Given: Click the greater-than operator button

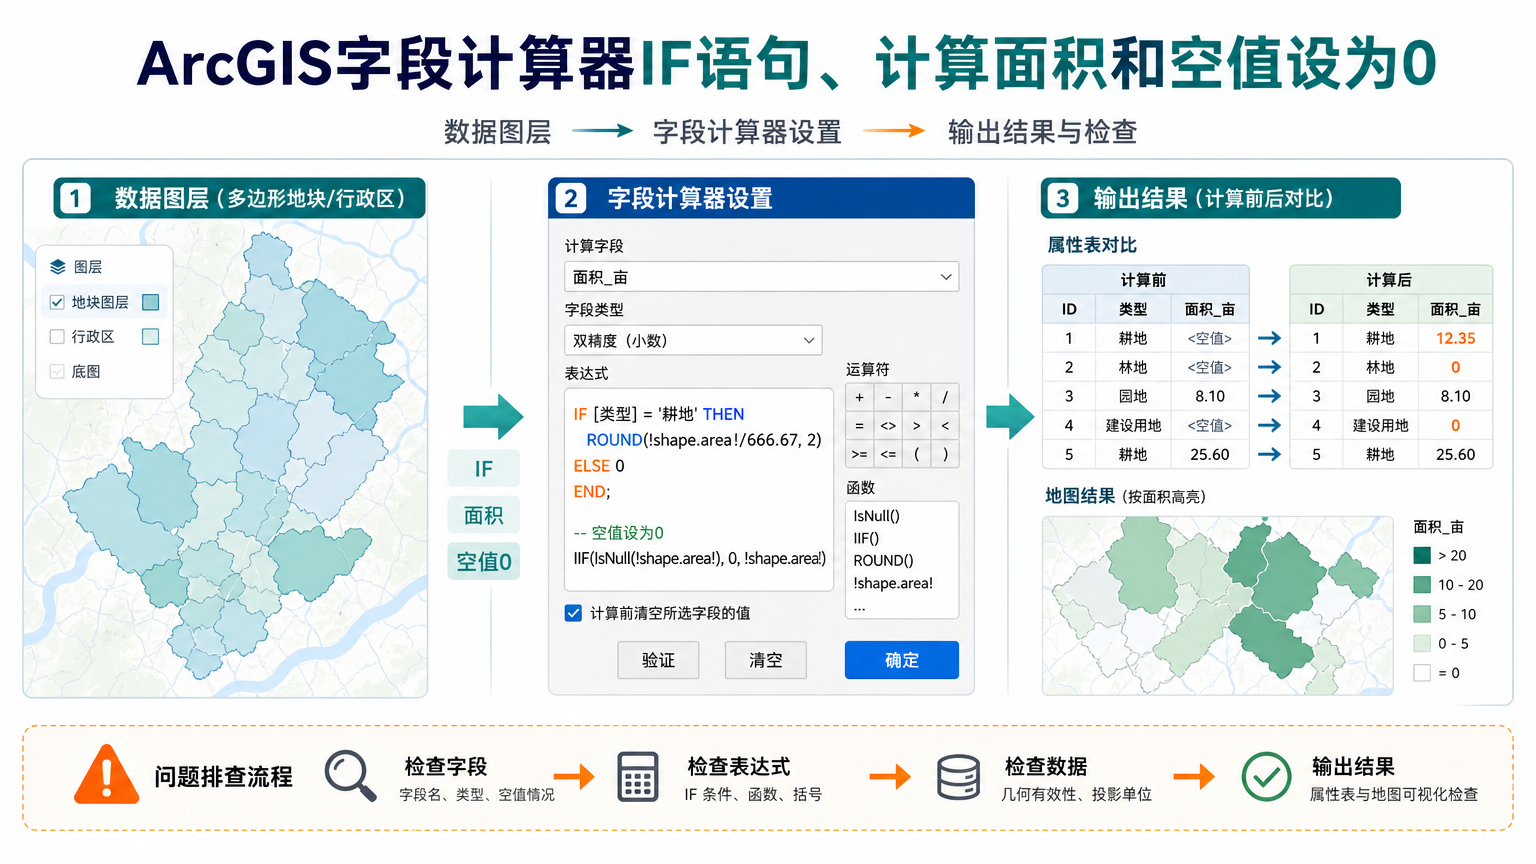Looking at the screenshot, I should coord(916,425).
